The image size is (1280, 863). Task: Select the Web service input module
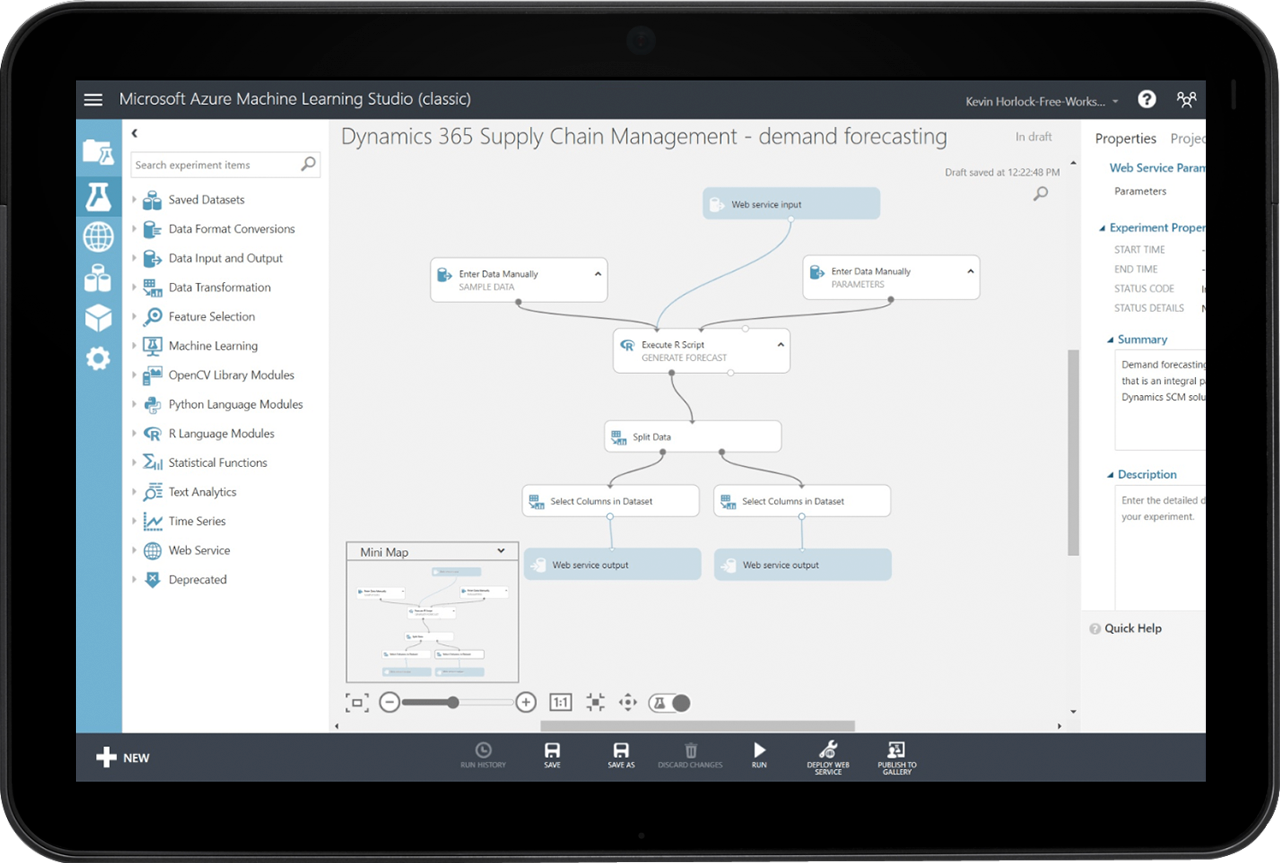point(791,204)
